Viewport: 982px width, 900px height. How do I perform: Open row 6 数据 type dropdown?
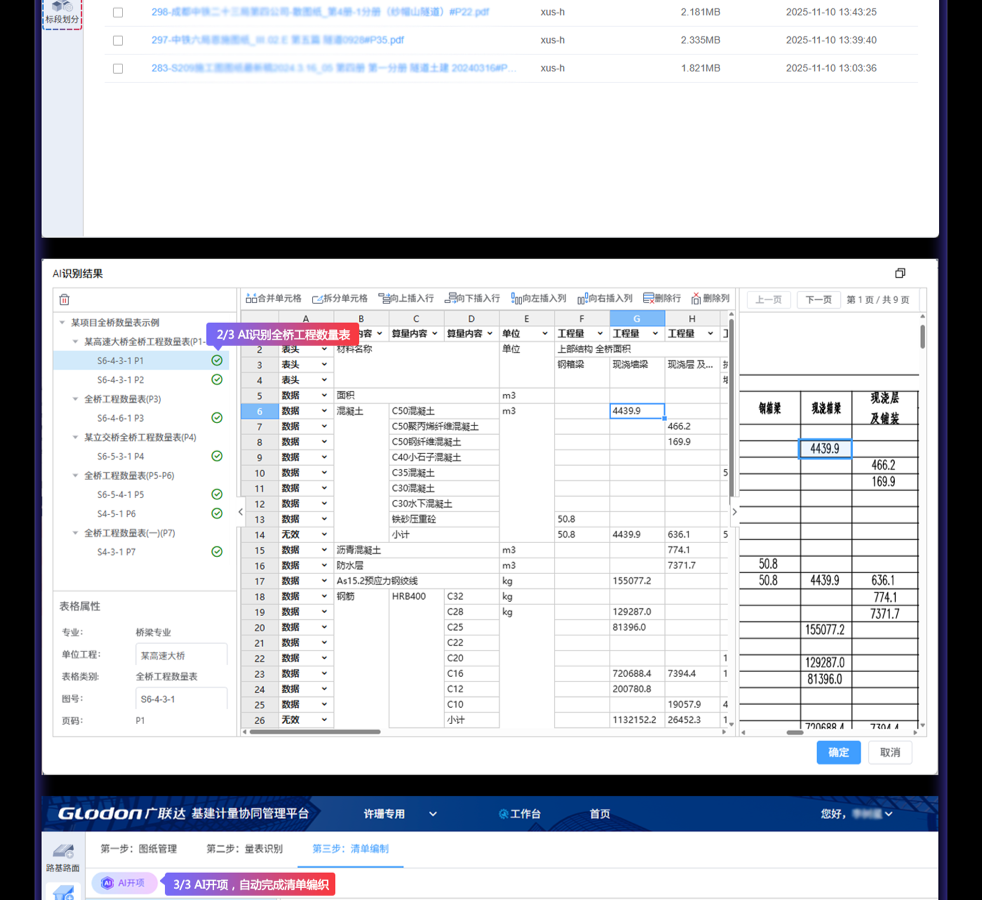coord(324,411)
